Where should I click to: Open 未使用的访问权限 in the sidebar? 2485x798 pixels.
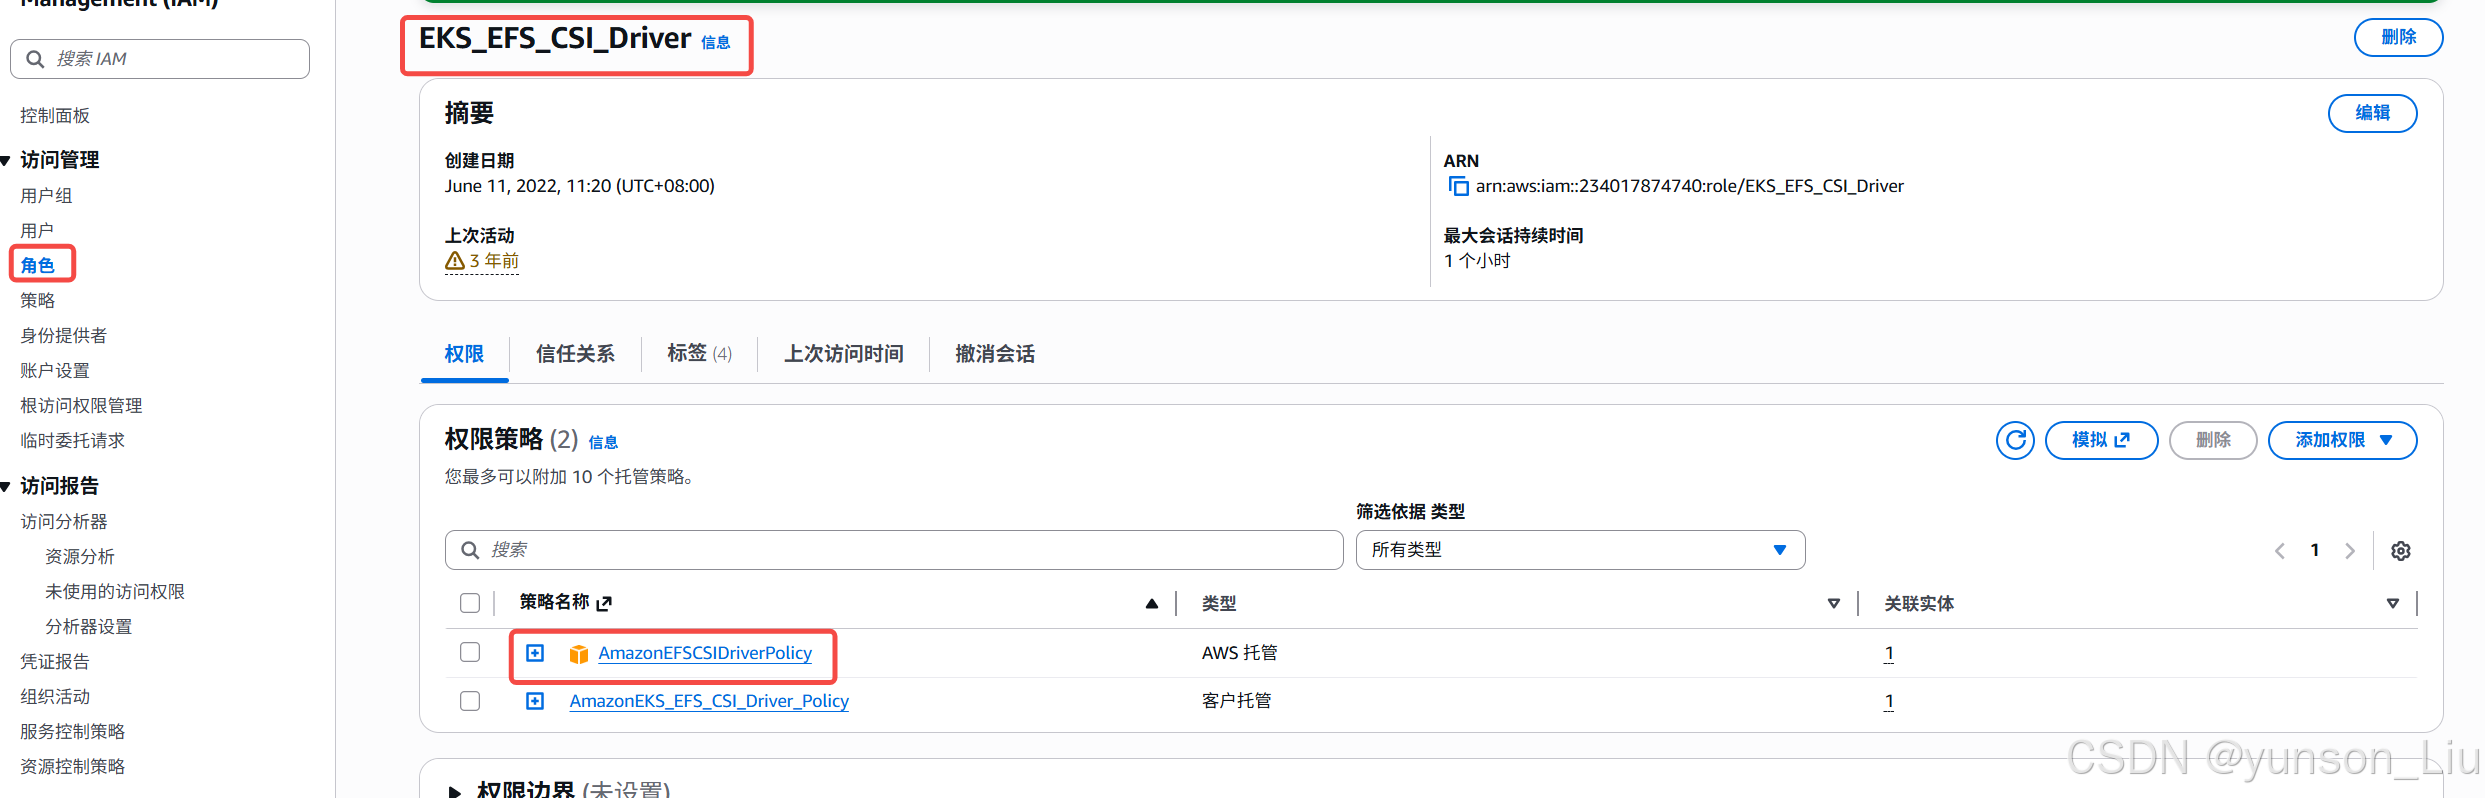point(115,592)
